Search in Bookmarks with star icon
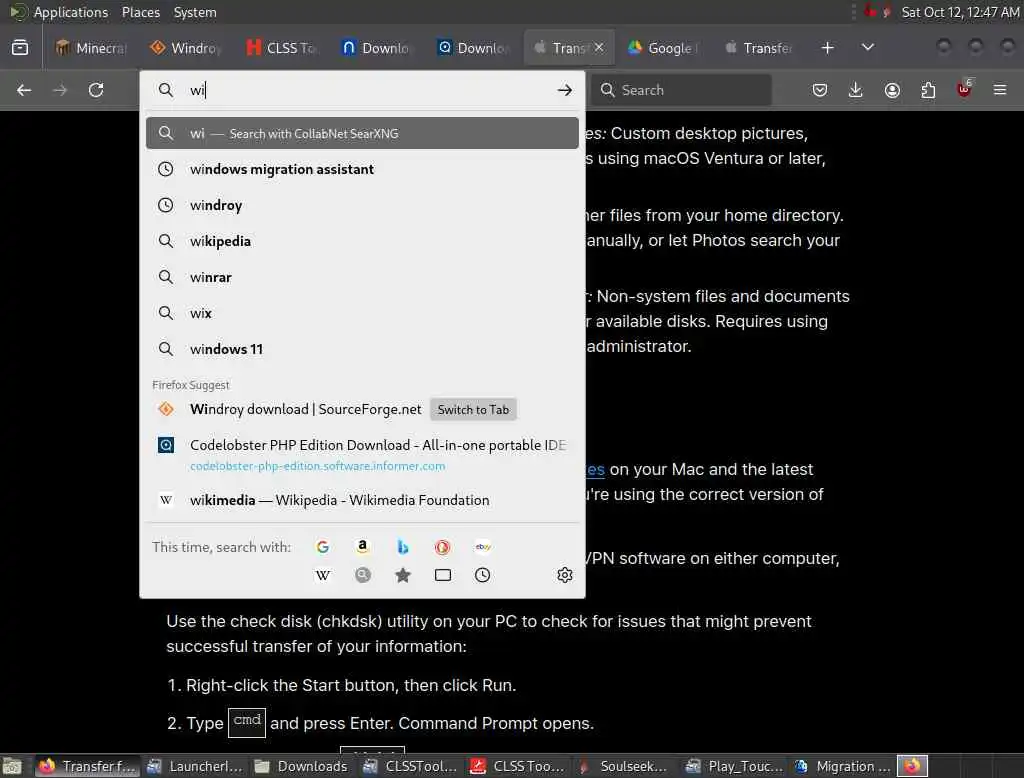The height and width of the screenshot is (778, 1024). point(402,575)
